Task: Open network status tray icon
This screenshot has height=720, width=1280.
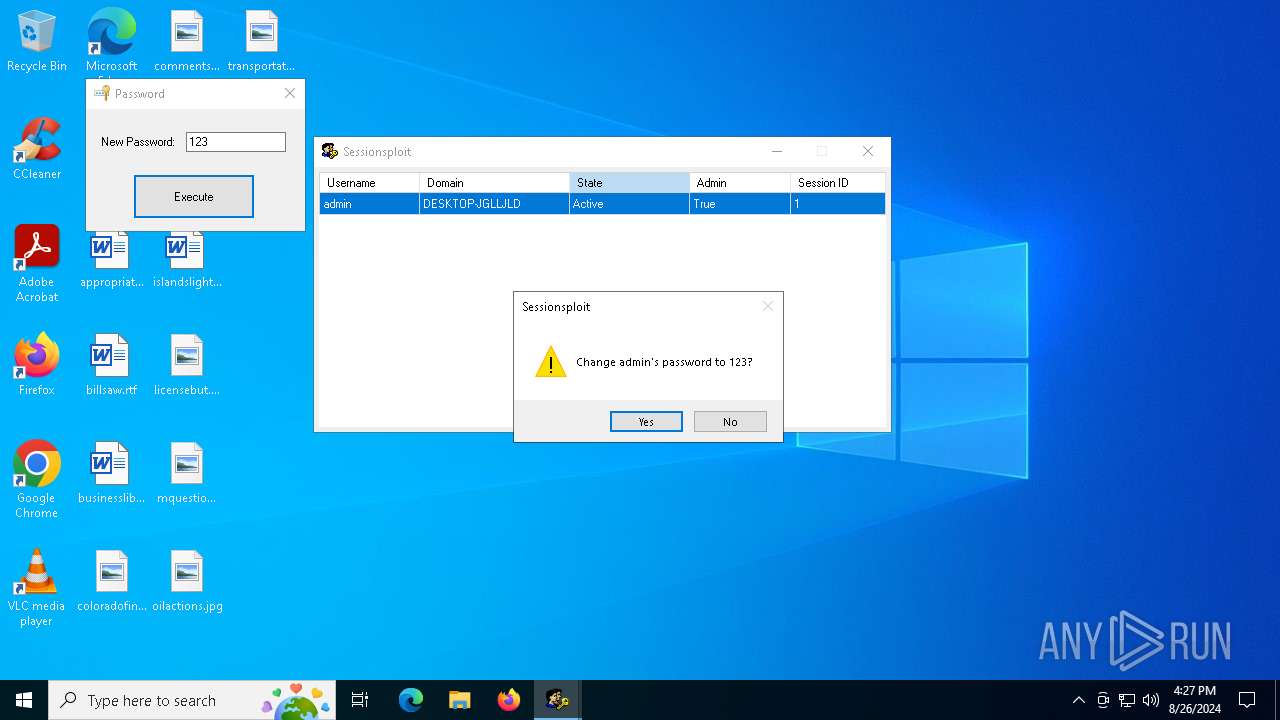Action: 1127,700
